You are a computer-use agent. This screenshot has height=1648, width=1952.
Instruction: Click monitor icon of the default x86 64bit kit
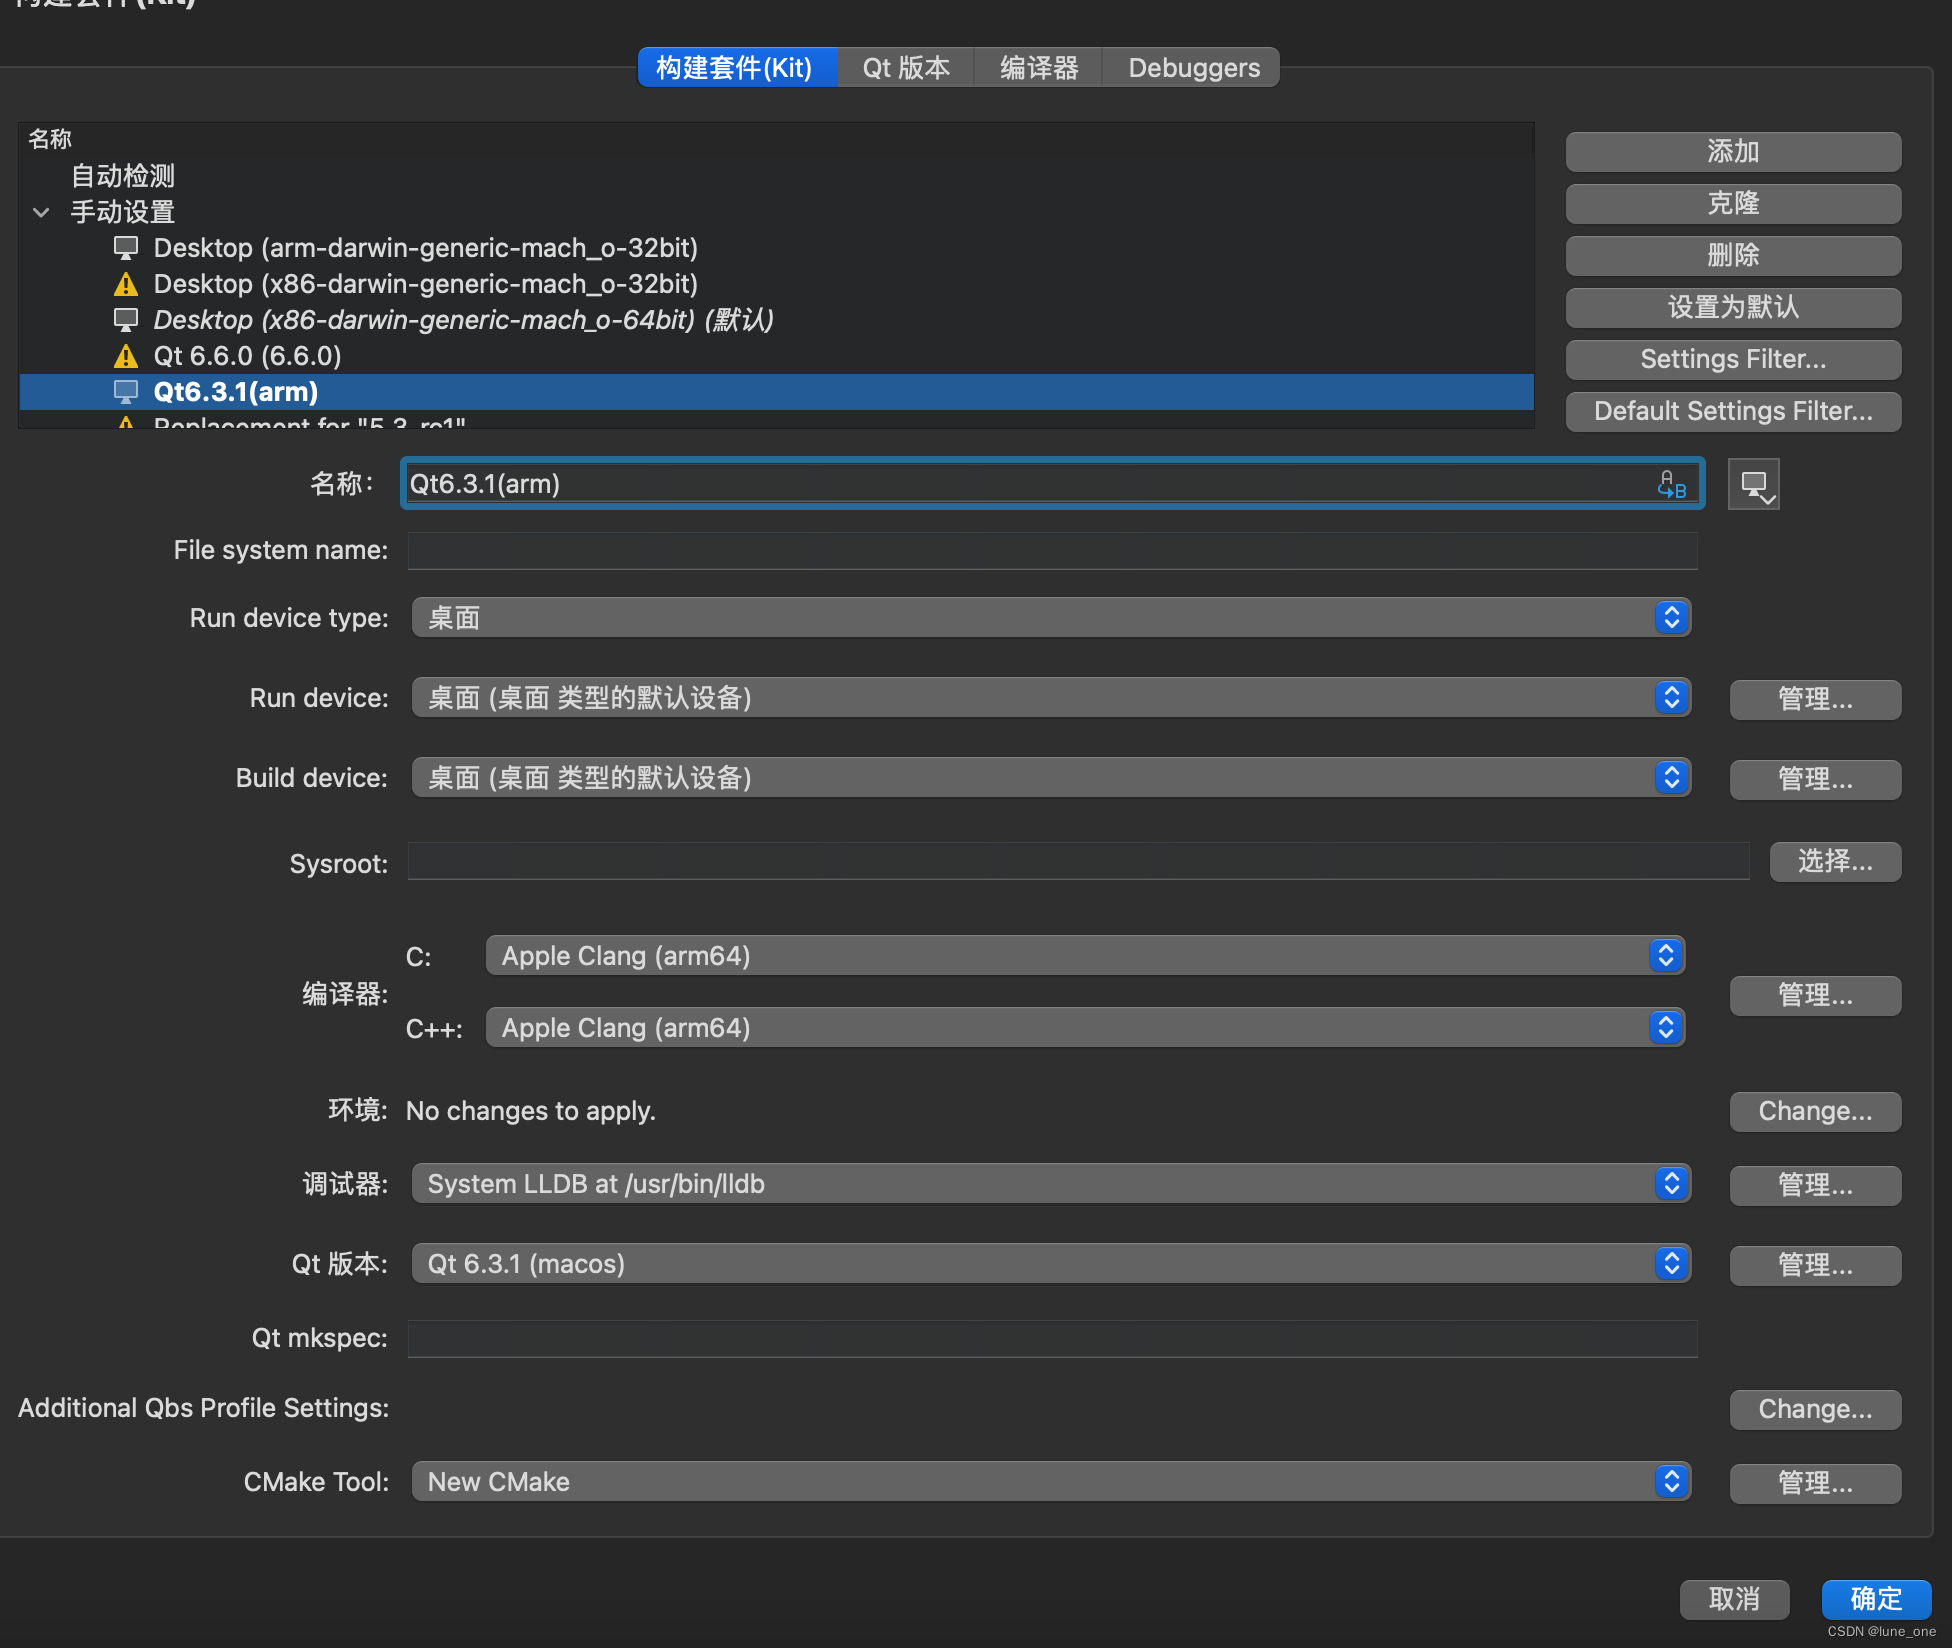click(126, 319)
